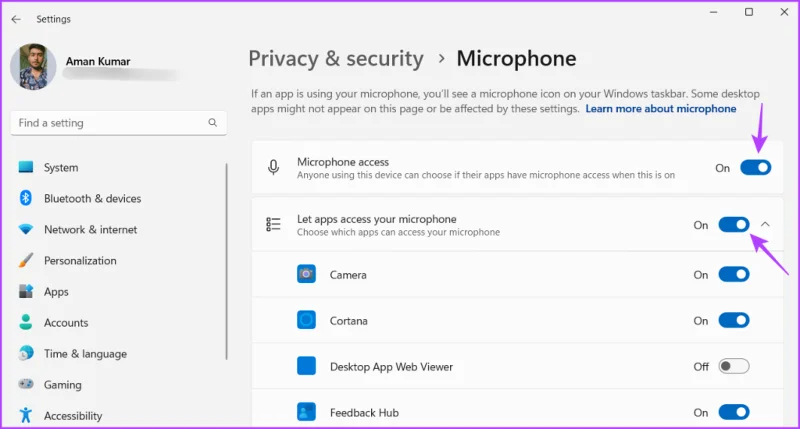
Task: Click the Microphone page title
Action: (x=516, y=59)
